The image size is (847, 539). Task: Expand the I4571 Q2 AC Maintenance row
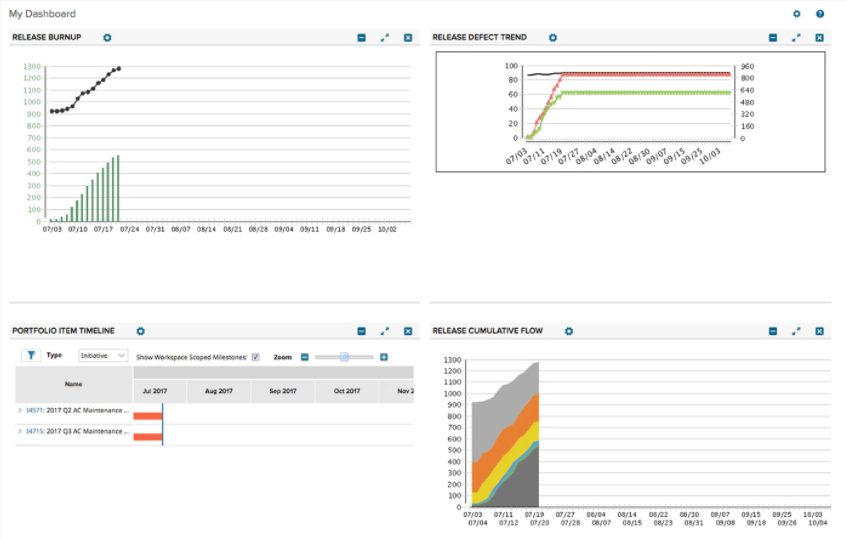(20, 409)
